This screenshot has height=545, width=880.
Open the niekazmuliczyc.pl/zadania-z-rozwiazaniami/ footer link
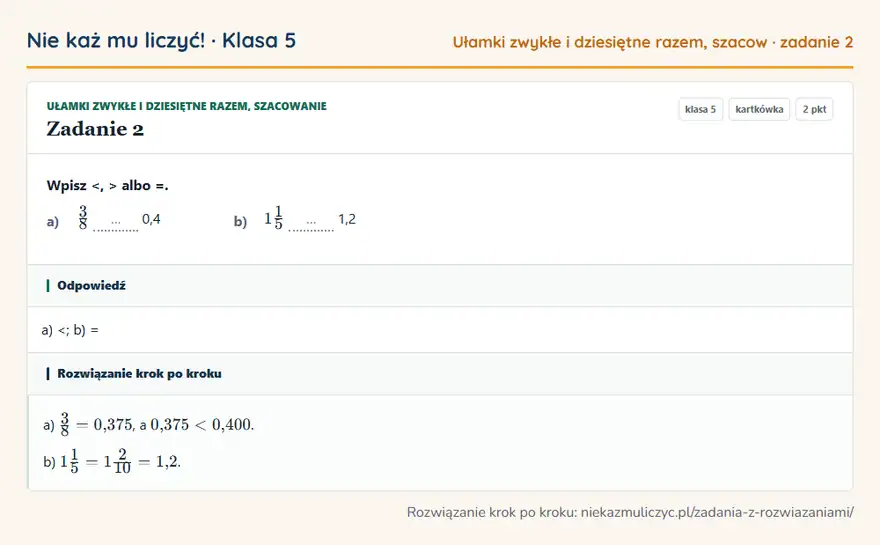[717, 512]
